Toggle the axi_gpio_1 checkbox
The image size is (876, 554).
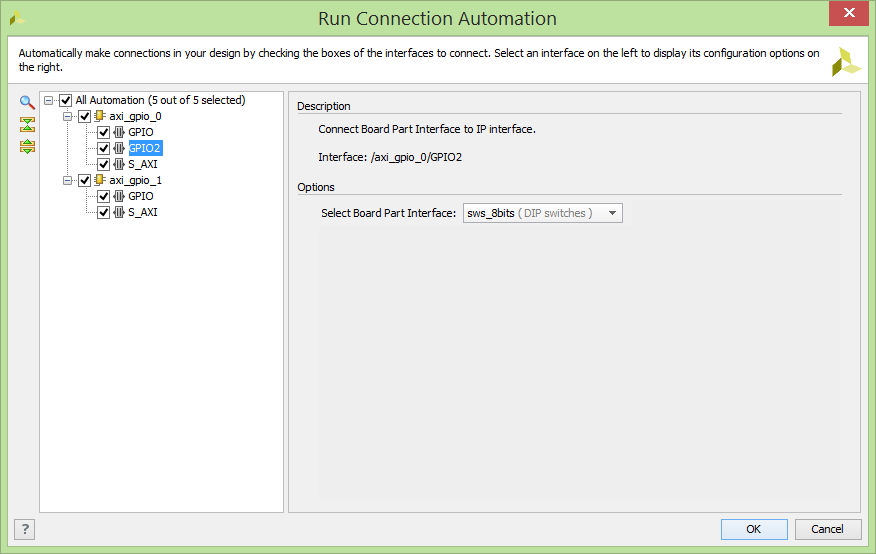click(84, 180)
